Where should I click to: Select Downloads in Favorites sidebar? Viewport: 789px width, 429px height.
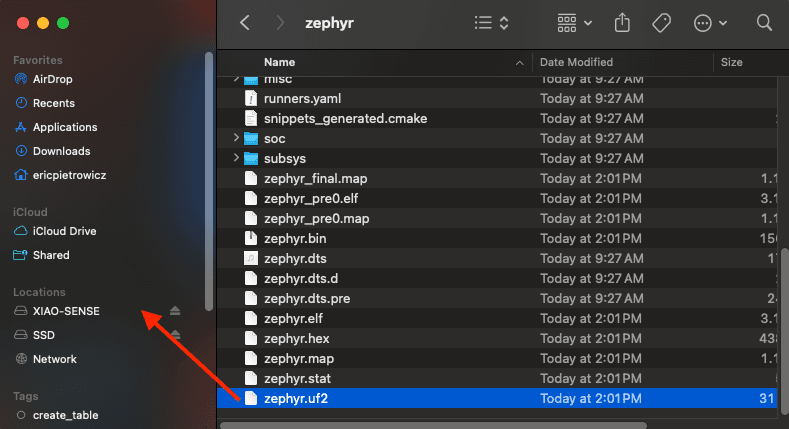(61, 151)
